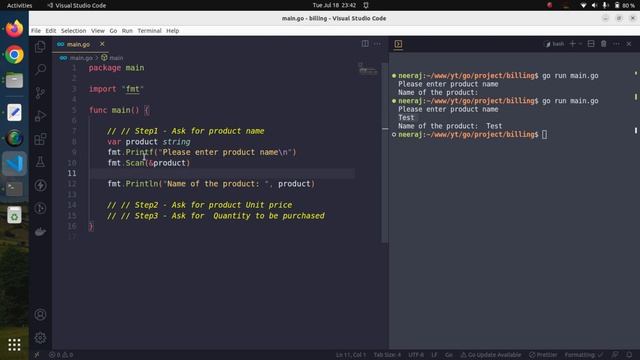640x360 pixels.
Task: Click the Formatting status item
Action: [584, 355]
